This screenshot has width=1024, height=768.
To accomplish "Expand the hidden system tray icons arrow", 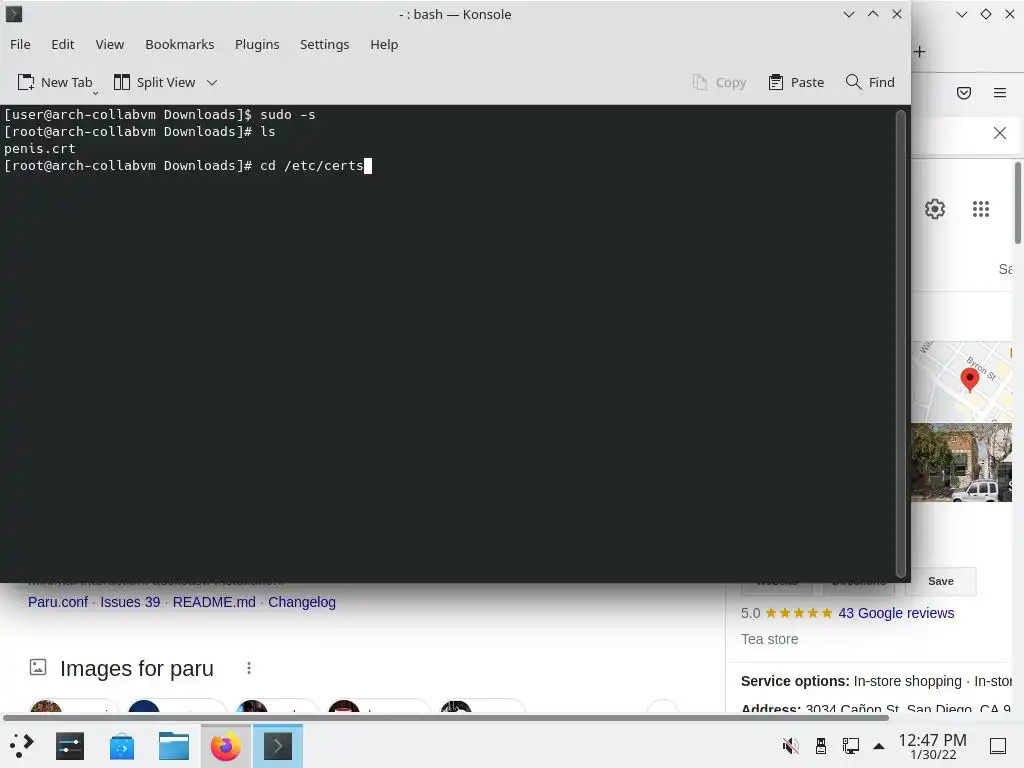I will point(879,746).
